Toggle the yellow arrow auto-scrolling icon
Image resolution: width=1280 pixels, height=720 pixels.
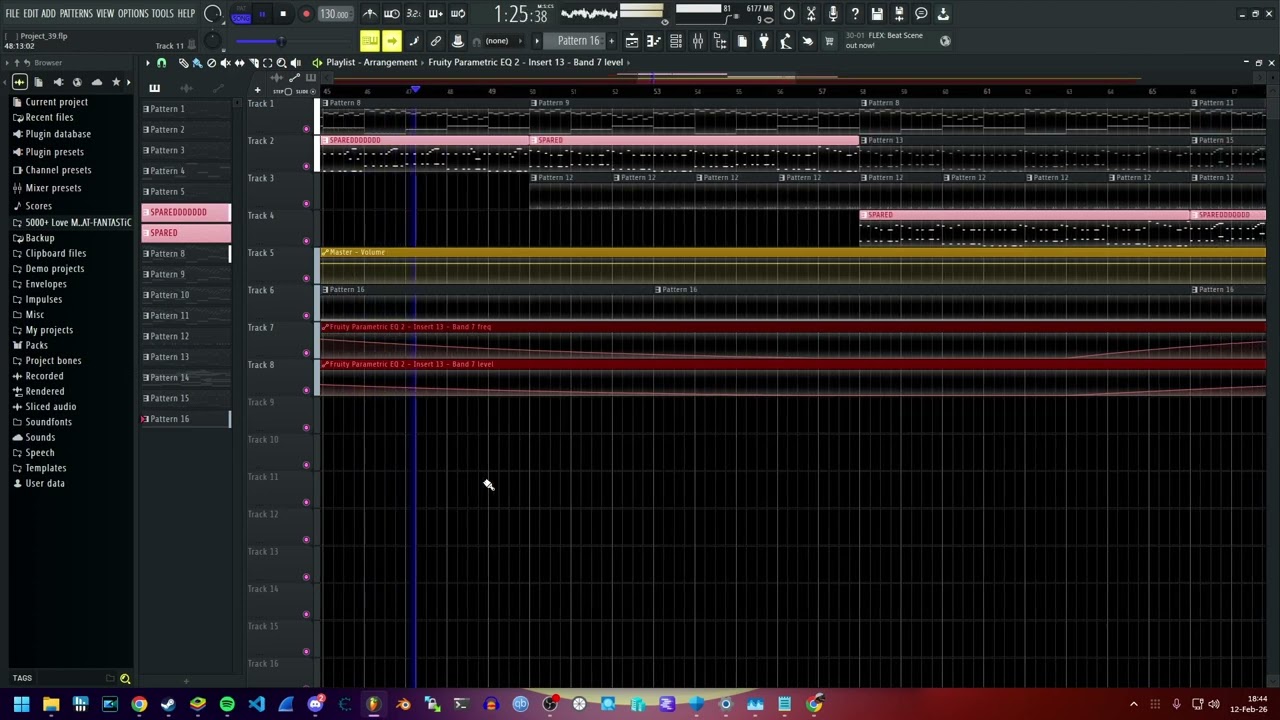pyautogui.click(x=392, y=41)
